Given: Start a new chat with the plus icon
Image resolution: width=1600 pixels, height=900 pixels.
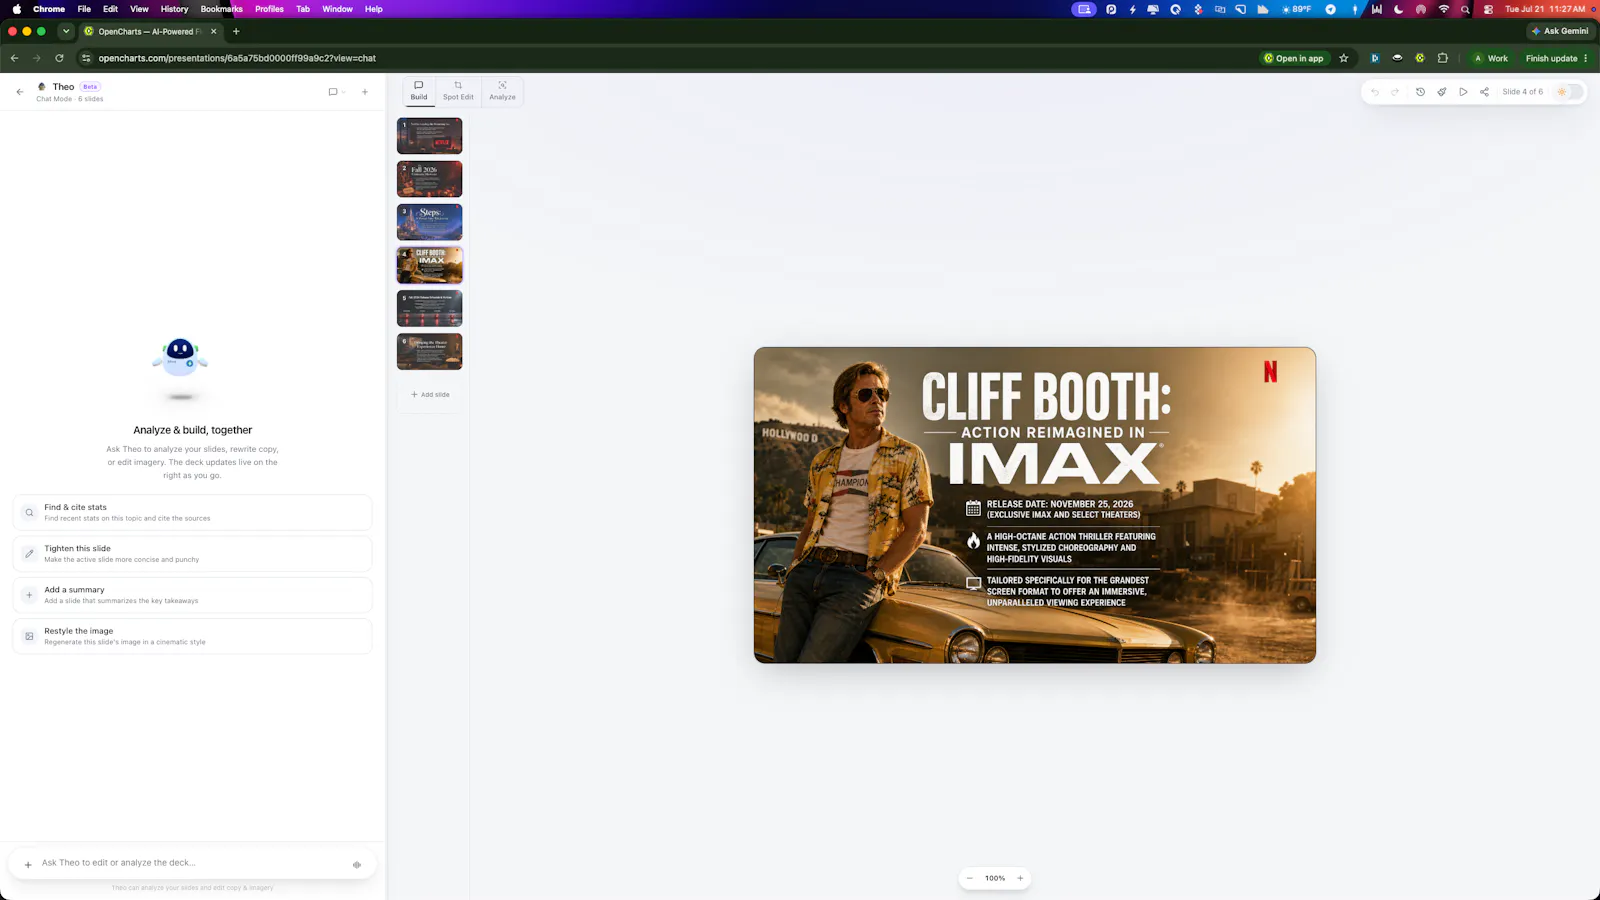Looking at the screenshot, I should (365, 92).
